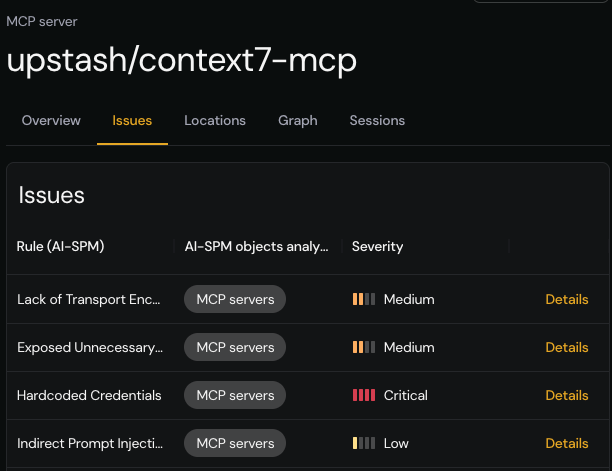Click the Low severity yellow bar icon
This screenshot has width=612, height=471.
[364, 443]
